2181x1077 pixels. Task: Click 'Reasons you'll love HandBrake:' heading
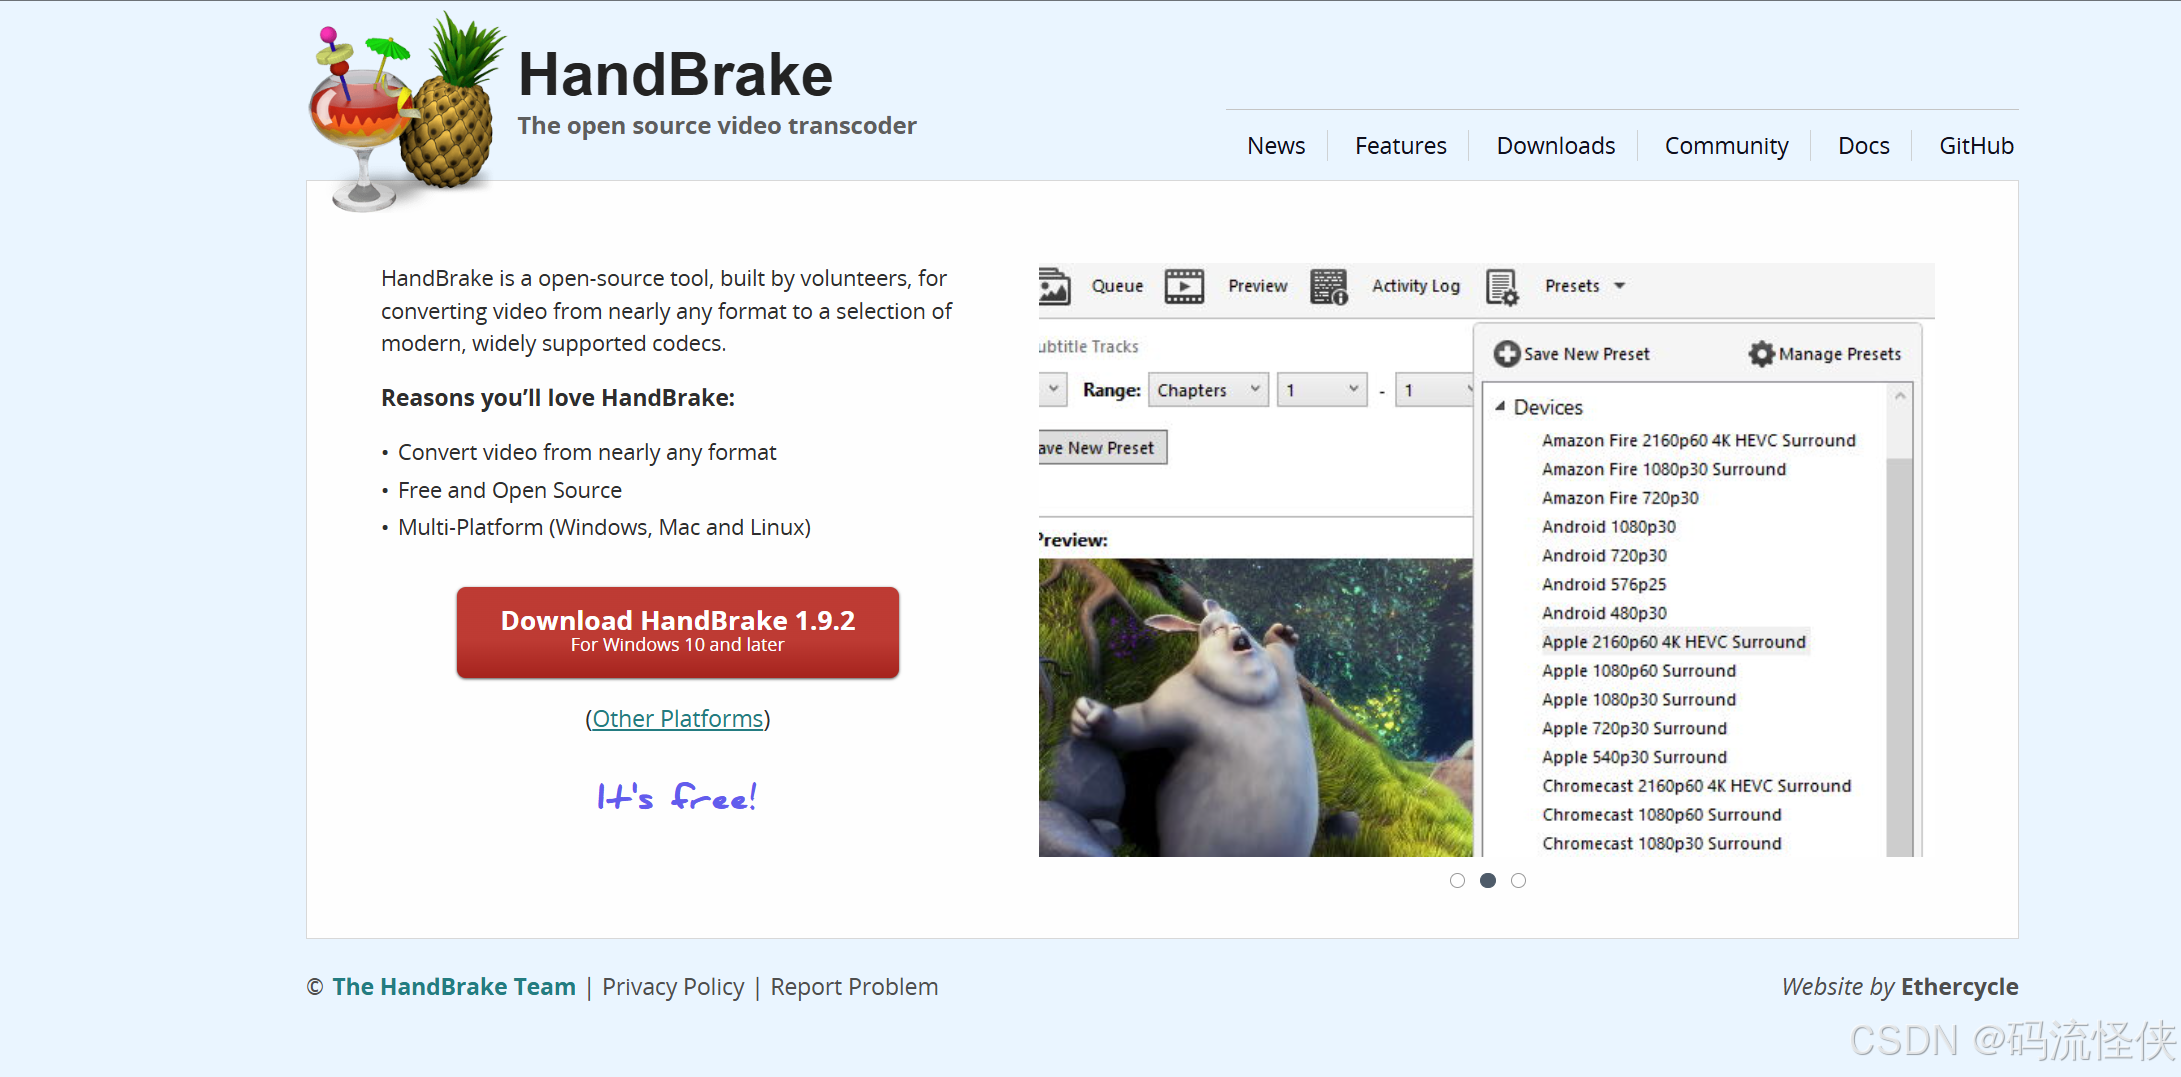[x=557, y=398]
